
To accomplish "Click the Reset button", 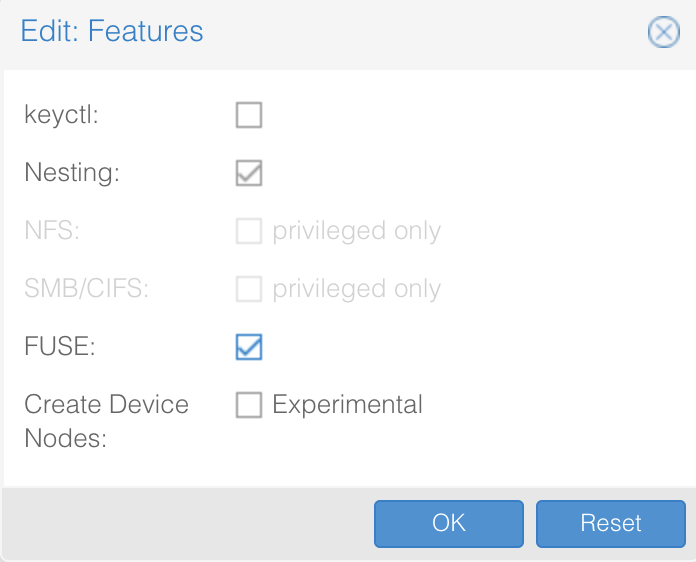I will (611, 523).
